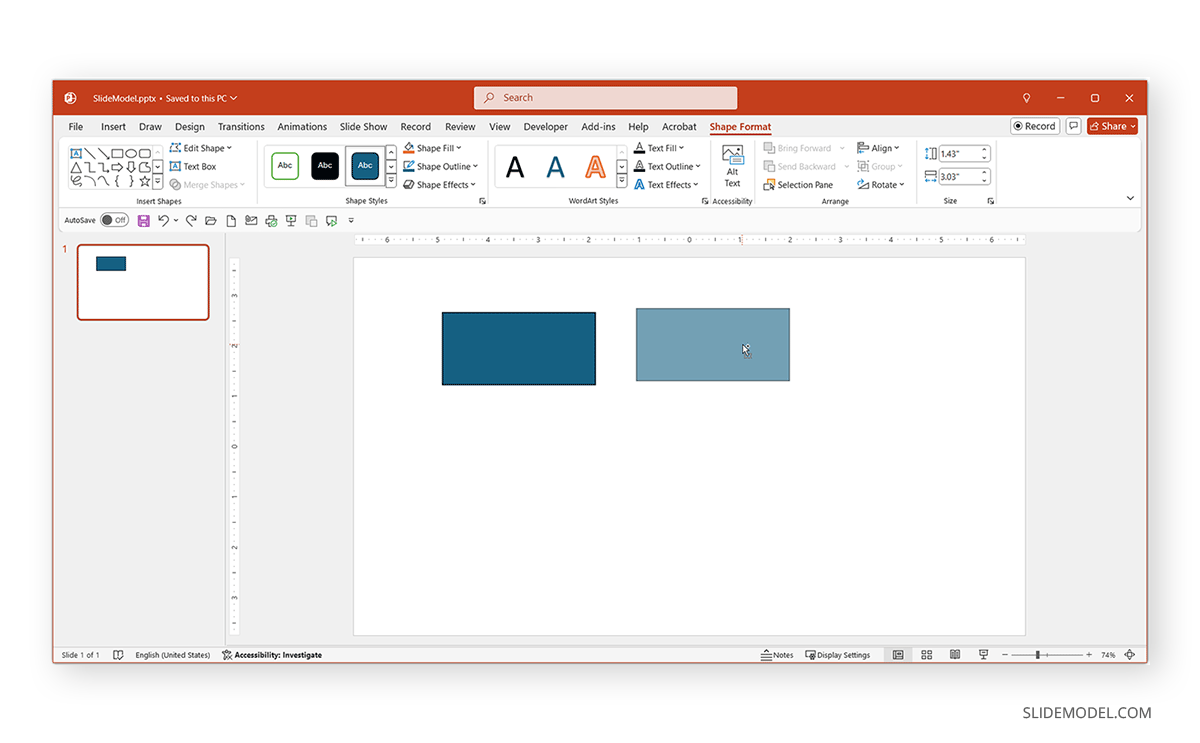The height and width of the screenshot is (743, 1200).
Task: Select the Text Box tool
Action: click(x=194, y=166)
